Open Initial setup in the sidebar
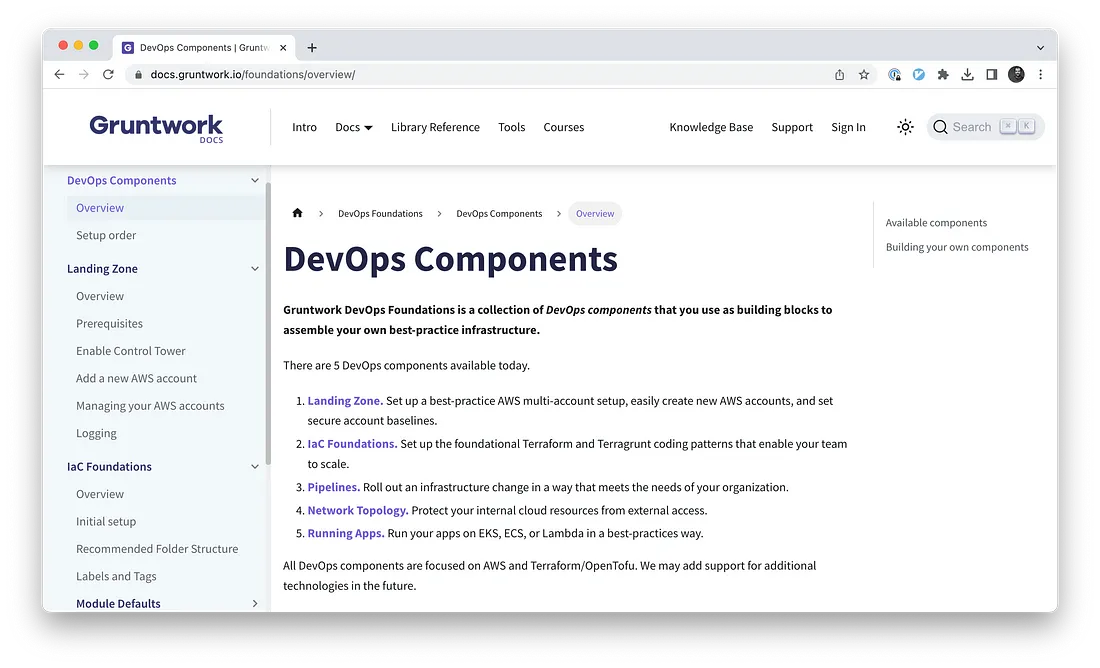 click(x=106, y=521)
